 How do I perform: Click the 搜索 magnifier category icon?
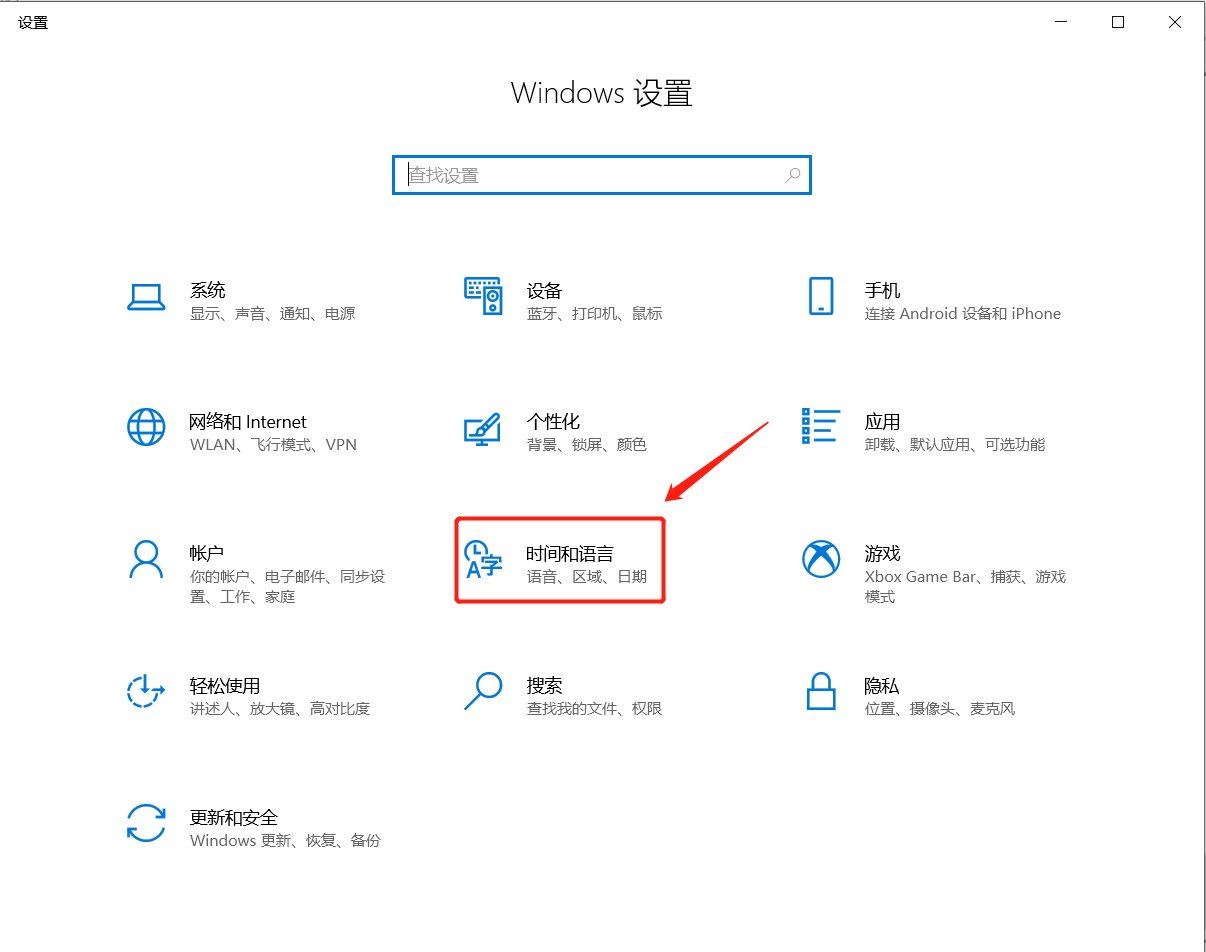[x=483, y=691]
